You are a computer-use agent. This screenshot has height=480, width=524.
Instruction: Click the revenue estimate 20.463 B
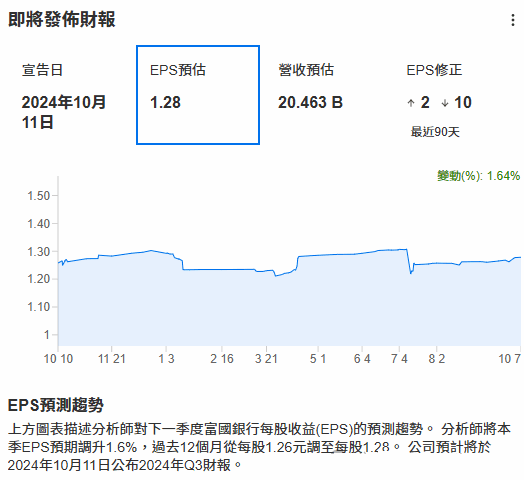tap(310, 102)
